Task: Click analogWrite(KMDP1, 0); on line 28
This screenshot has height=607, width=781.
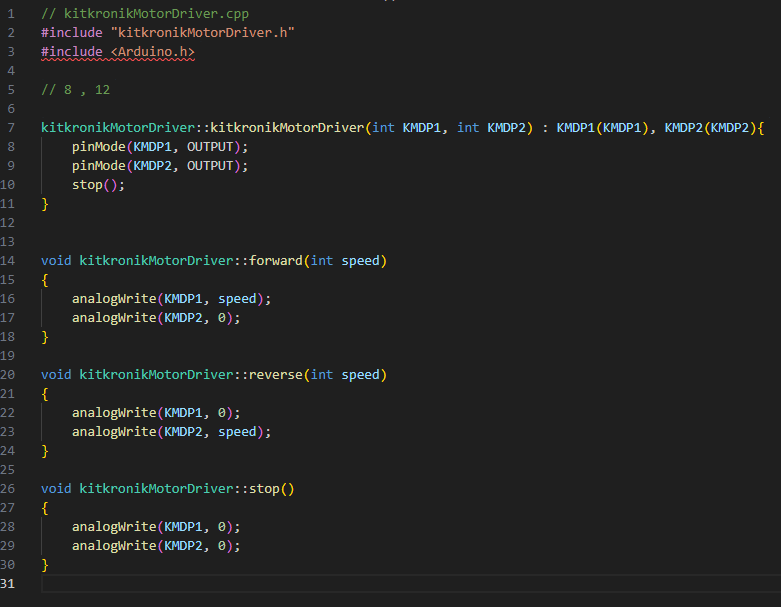Action: point(156,527)
